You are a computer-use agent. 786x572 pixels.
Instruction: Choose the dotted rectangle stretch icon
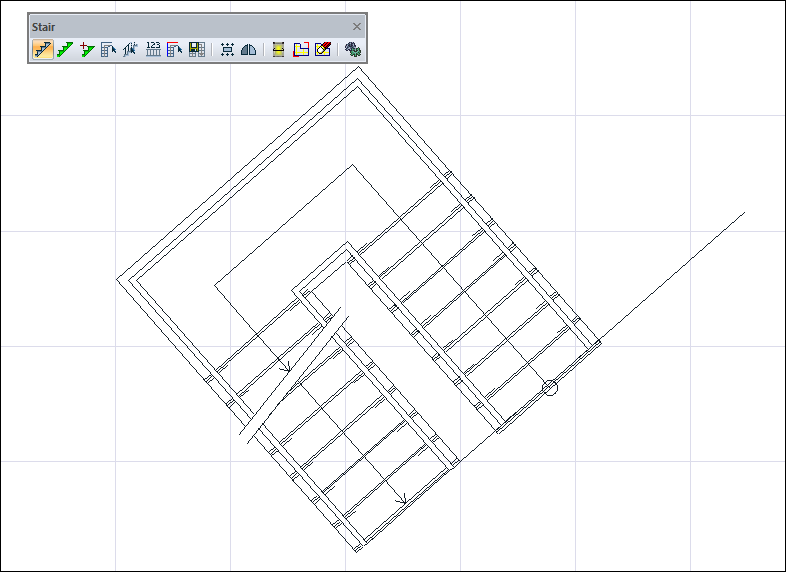(x=227, y=50)
